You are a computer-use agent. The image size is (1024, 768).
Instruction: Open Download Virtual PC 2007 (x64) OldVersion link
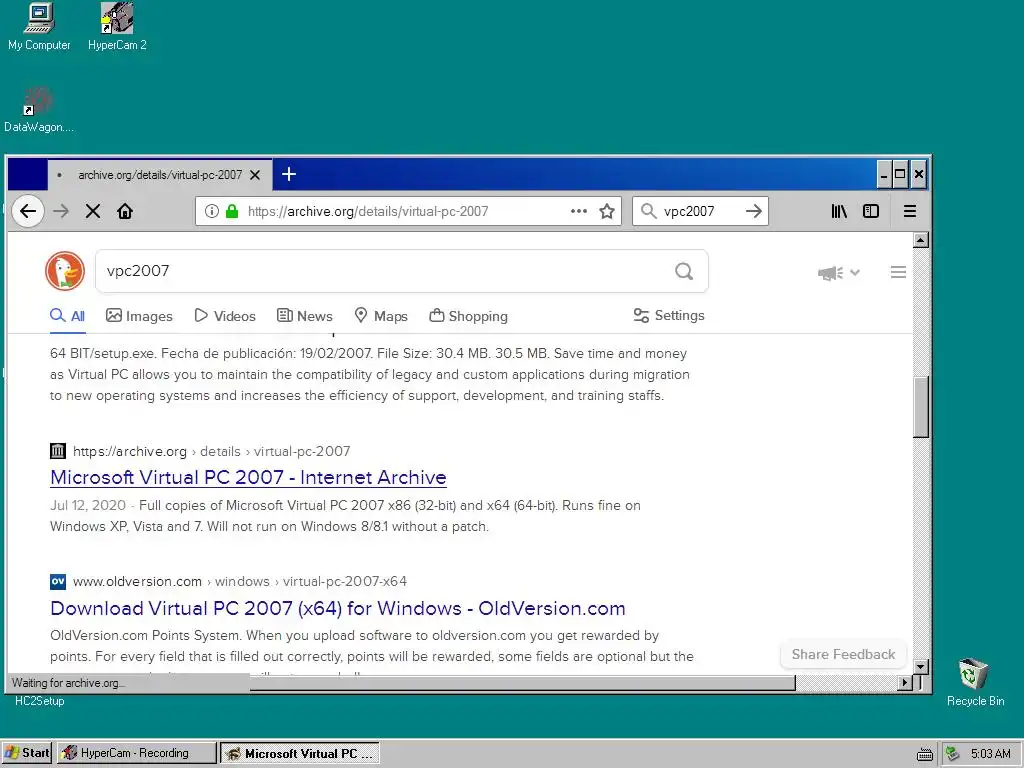click(338, 608)
